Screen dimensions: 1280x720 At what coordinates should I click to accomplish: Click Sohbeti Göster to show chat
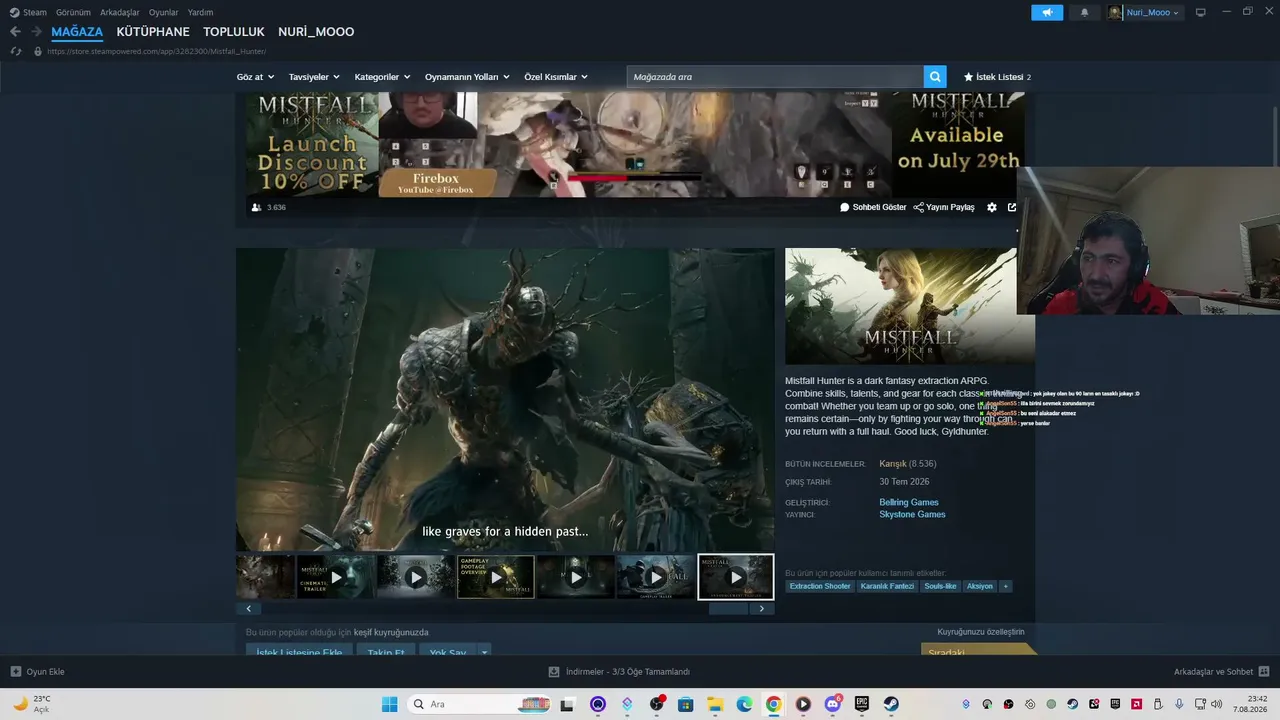pos(873,207)
